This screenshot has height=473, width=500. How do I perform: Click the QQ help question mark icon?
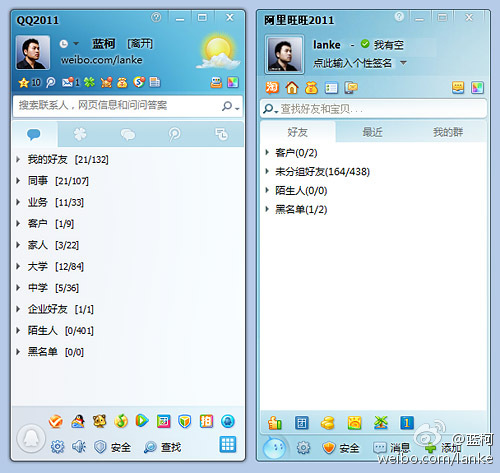coord(156,17)
